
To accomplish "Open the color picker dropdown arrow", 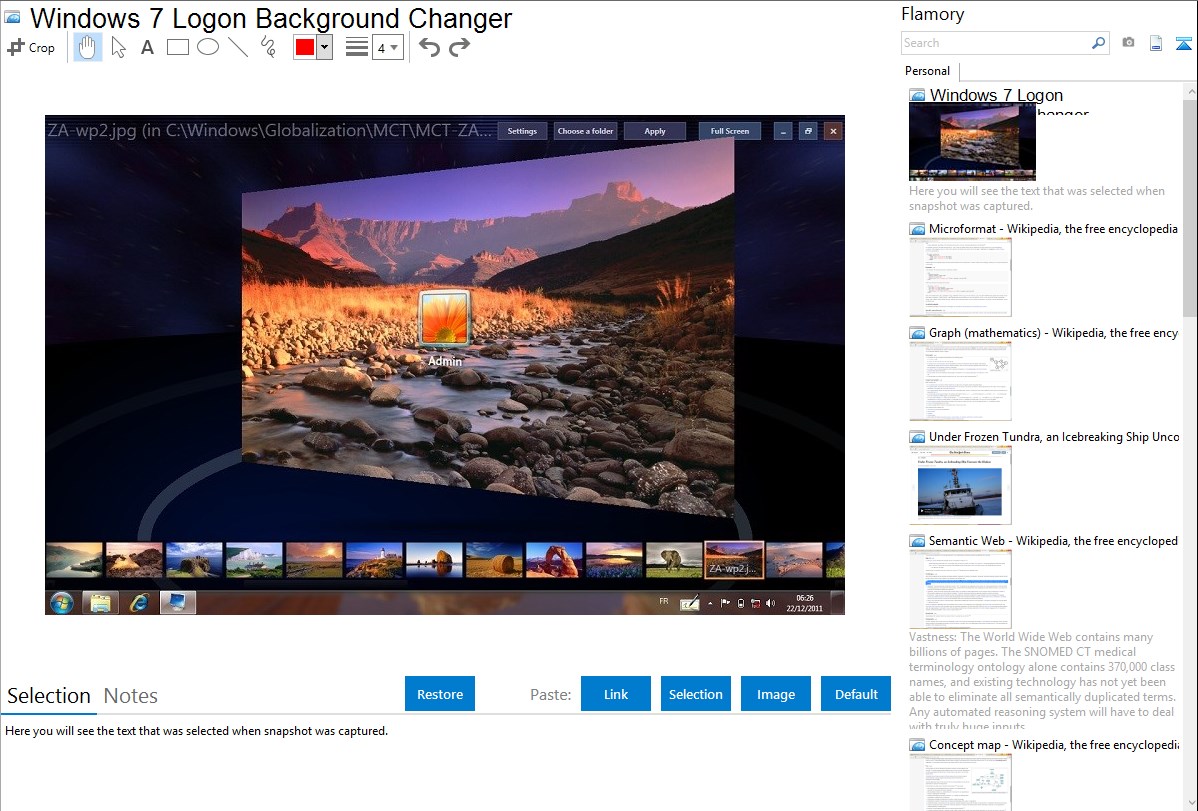I will click(324, 47).
